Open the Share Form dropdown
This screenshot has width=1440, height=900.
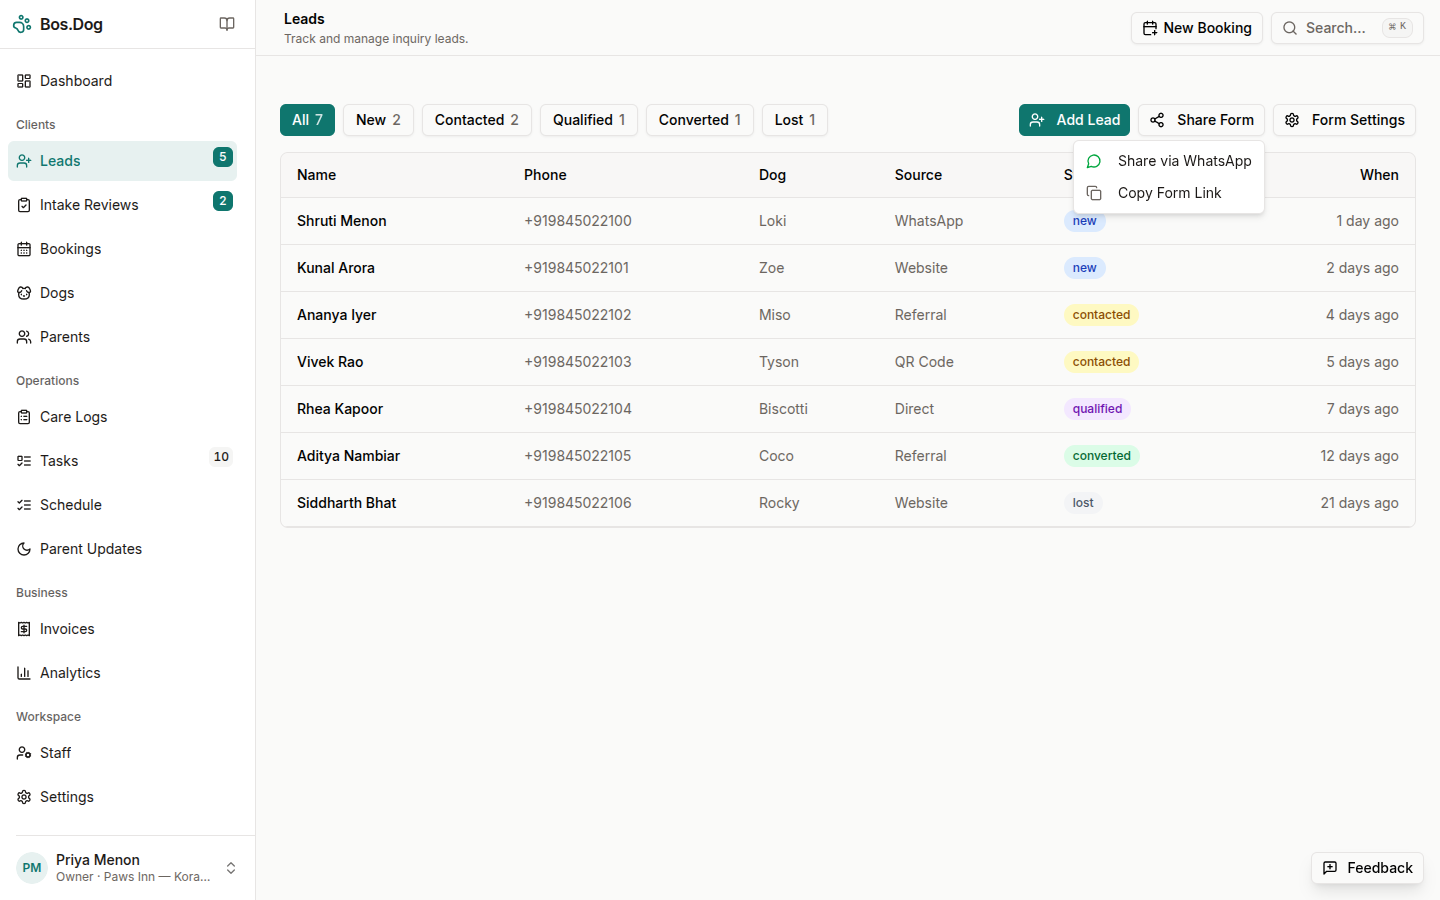[x=1201, y=119]
